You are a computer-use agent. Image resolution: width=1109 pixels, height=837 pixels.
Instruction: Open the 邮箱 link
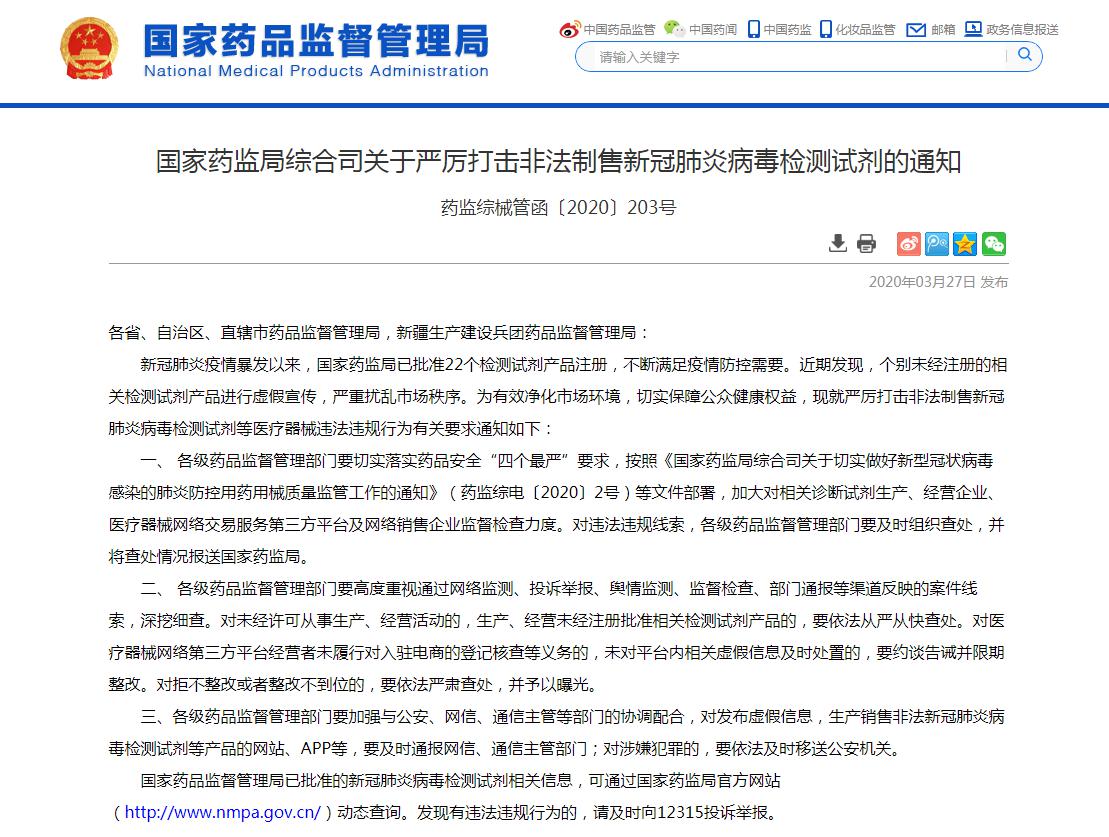click(x=943, y=30)
